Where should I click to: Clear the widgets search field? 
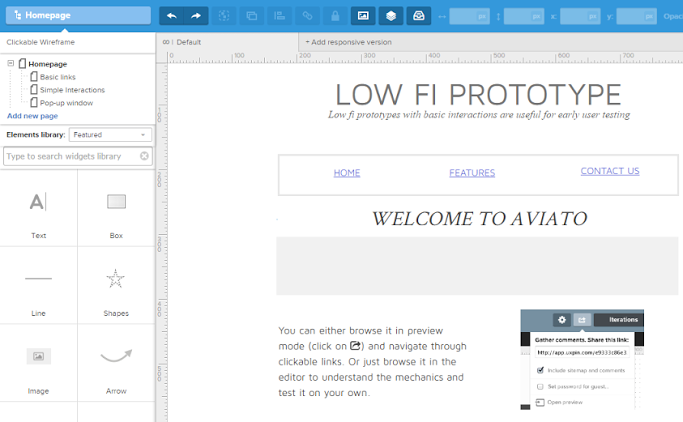pos(144,156)
